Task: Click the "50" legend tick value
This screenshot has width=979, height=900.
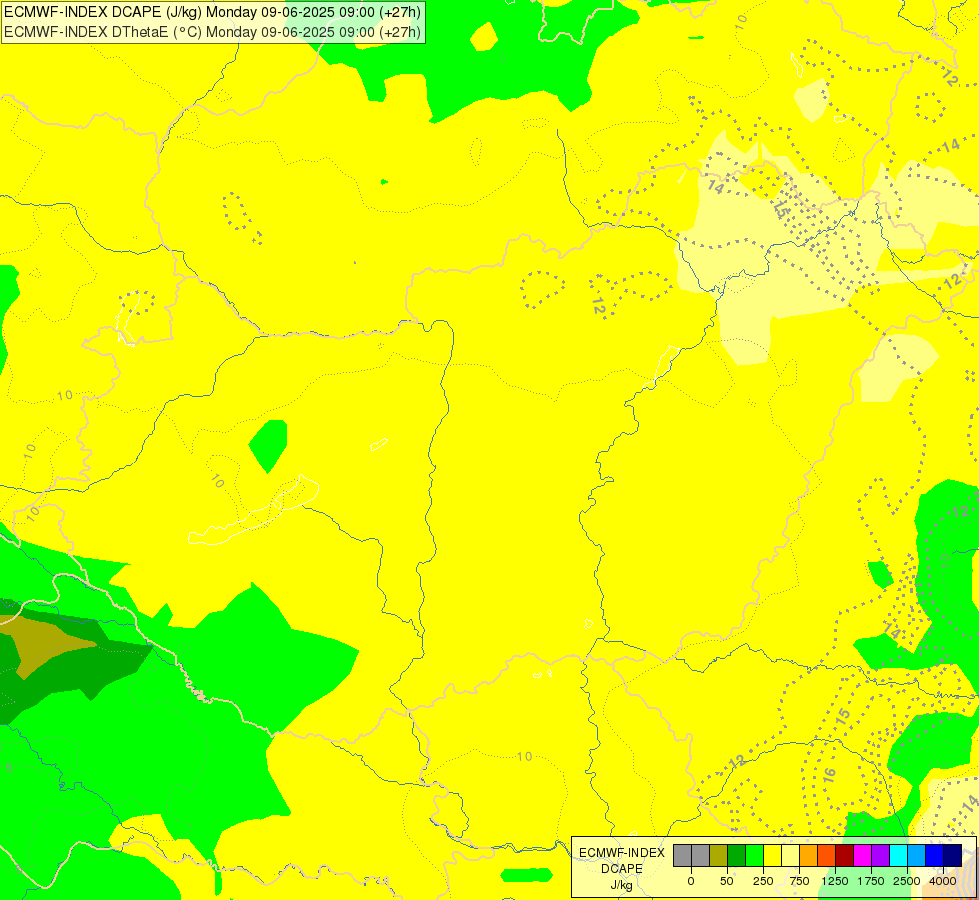Action: click(x=727, y=881)
